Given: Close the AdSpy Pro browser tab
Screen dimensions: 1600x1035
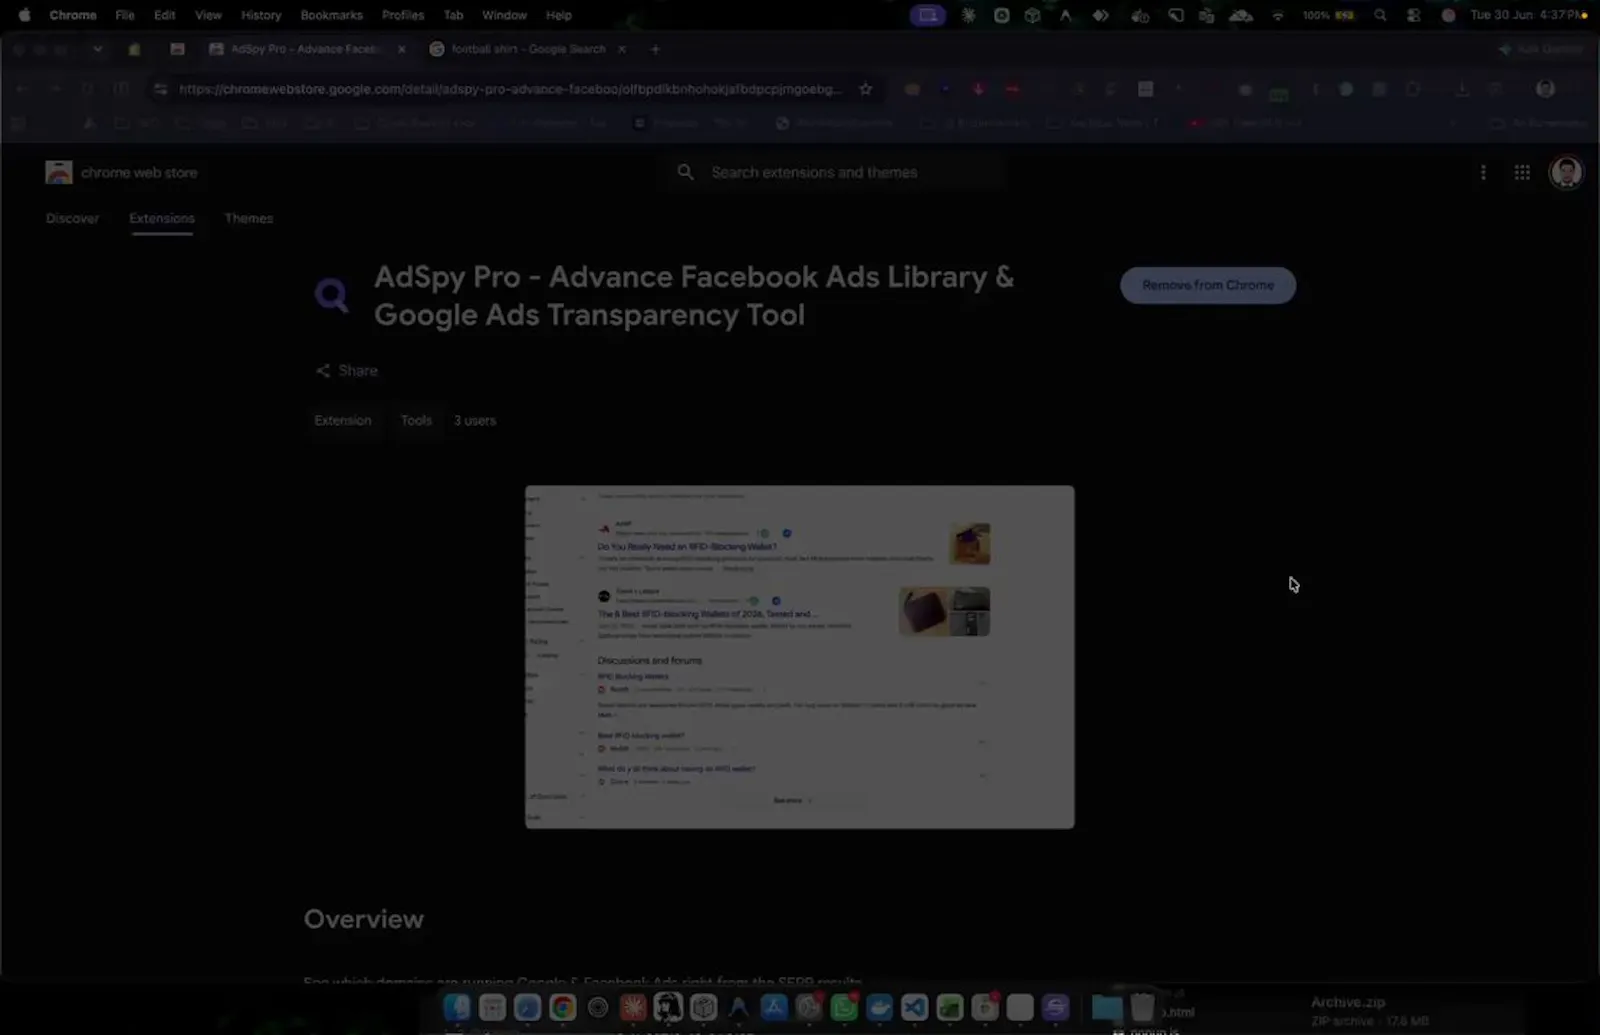Looking at the screenshot, I should tap(402, 49).
